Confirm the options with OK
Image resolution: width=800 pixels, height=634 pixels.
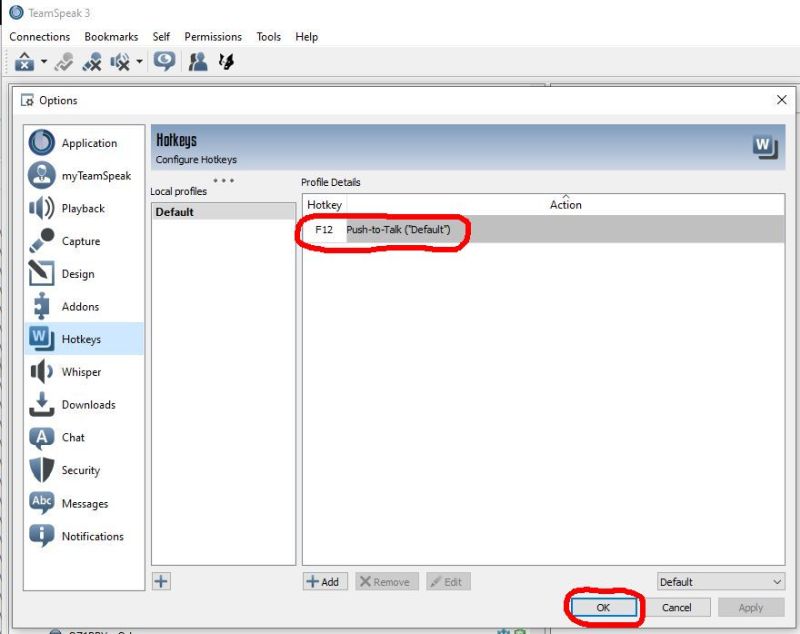[x=604, y=607]
